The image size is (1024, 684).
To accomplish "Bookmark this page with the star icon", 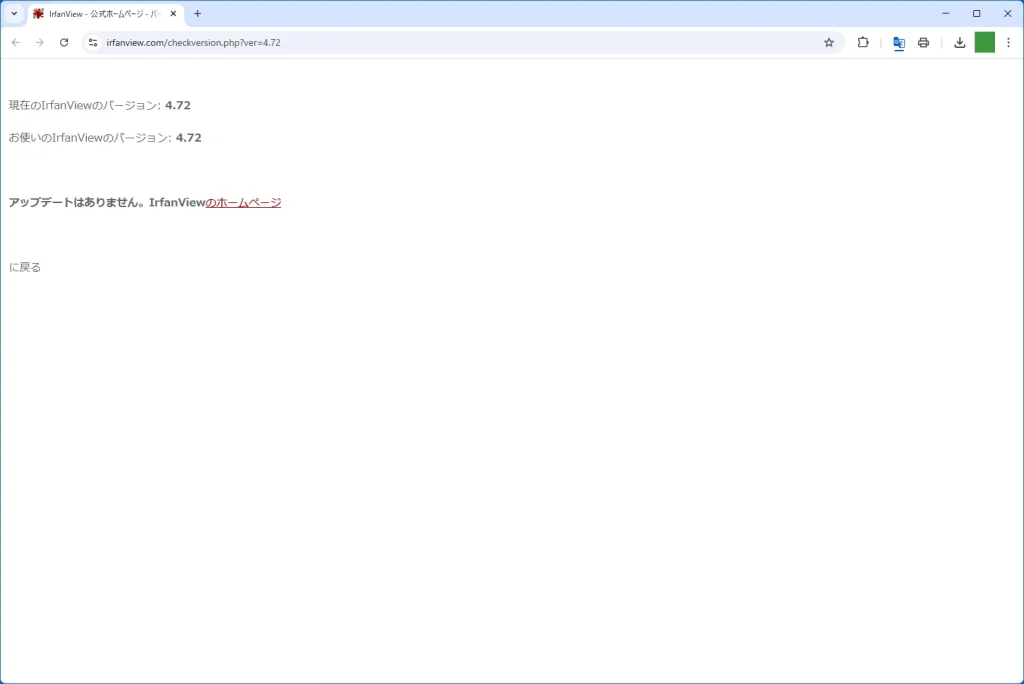I will [x=829, y=42].
